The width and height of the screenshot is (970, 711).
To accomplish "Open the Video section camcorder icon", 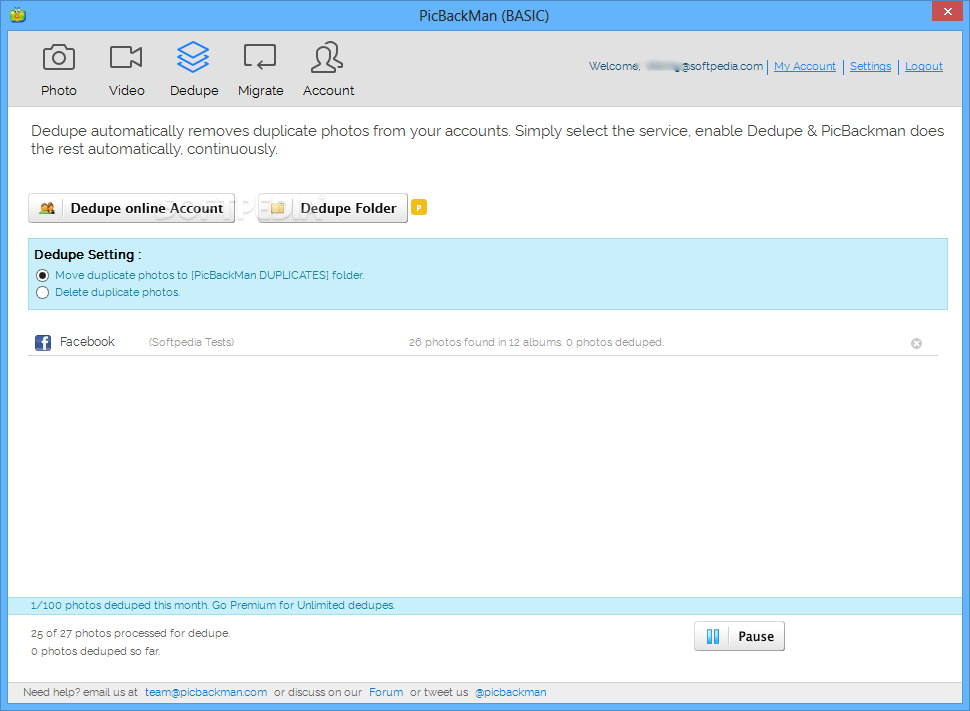I will coord(126,58).
